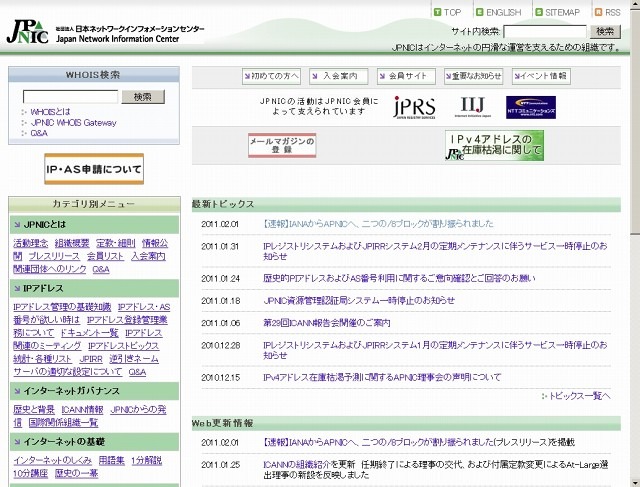The image size is (640, 487).
Task: Open the IPアドレス管理の基礎知識 link
Action: (x=62, y=307)
